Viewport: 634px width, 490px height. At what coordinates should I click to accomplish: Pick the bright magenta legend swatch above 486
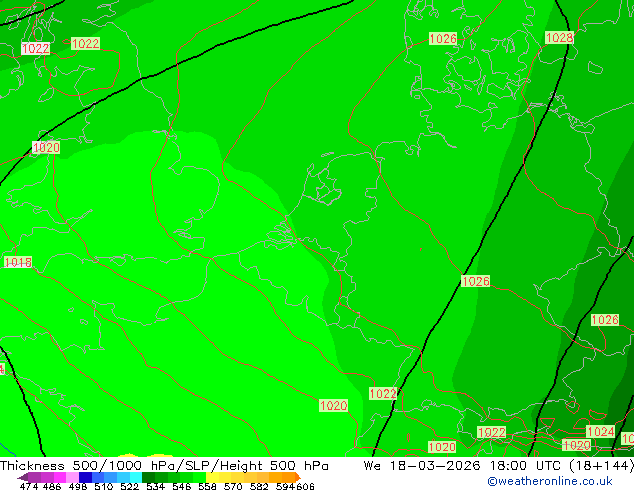[x=60, y=477]
